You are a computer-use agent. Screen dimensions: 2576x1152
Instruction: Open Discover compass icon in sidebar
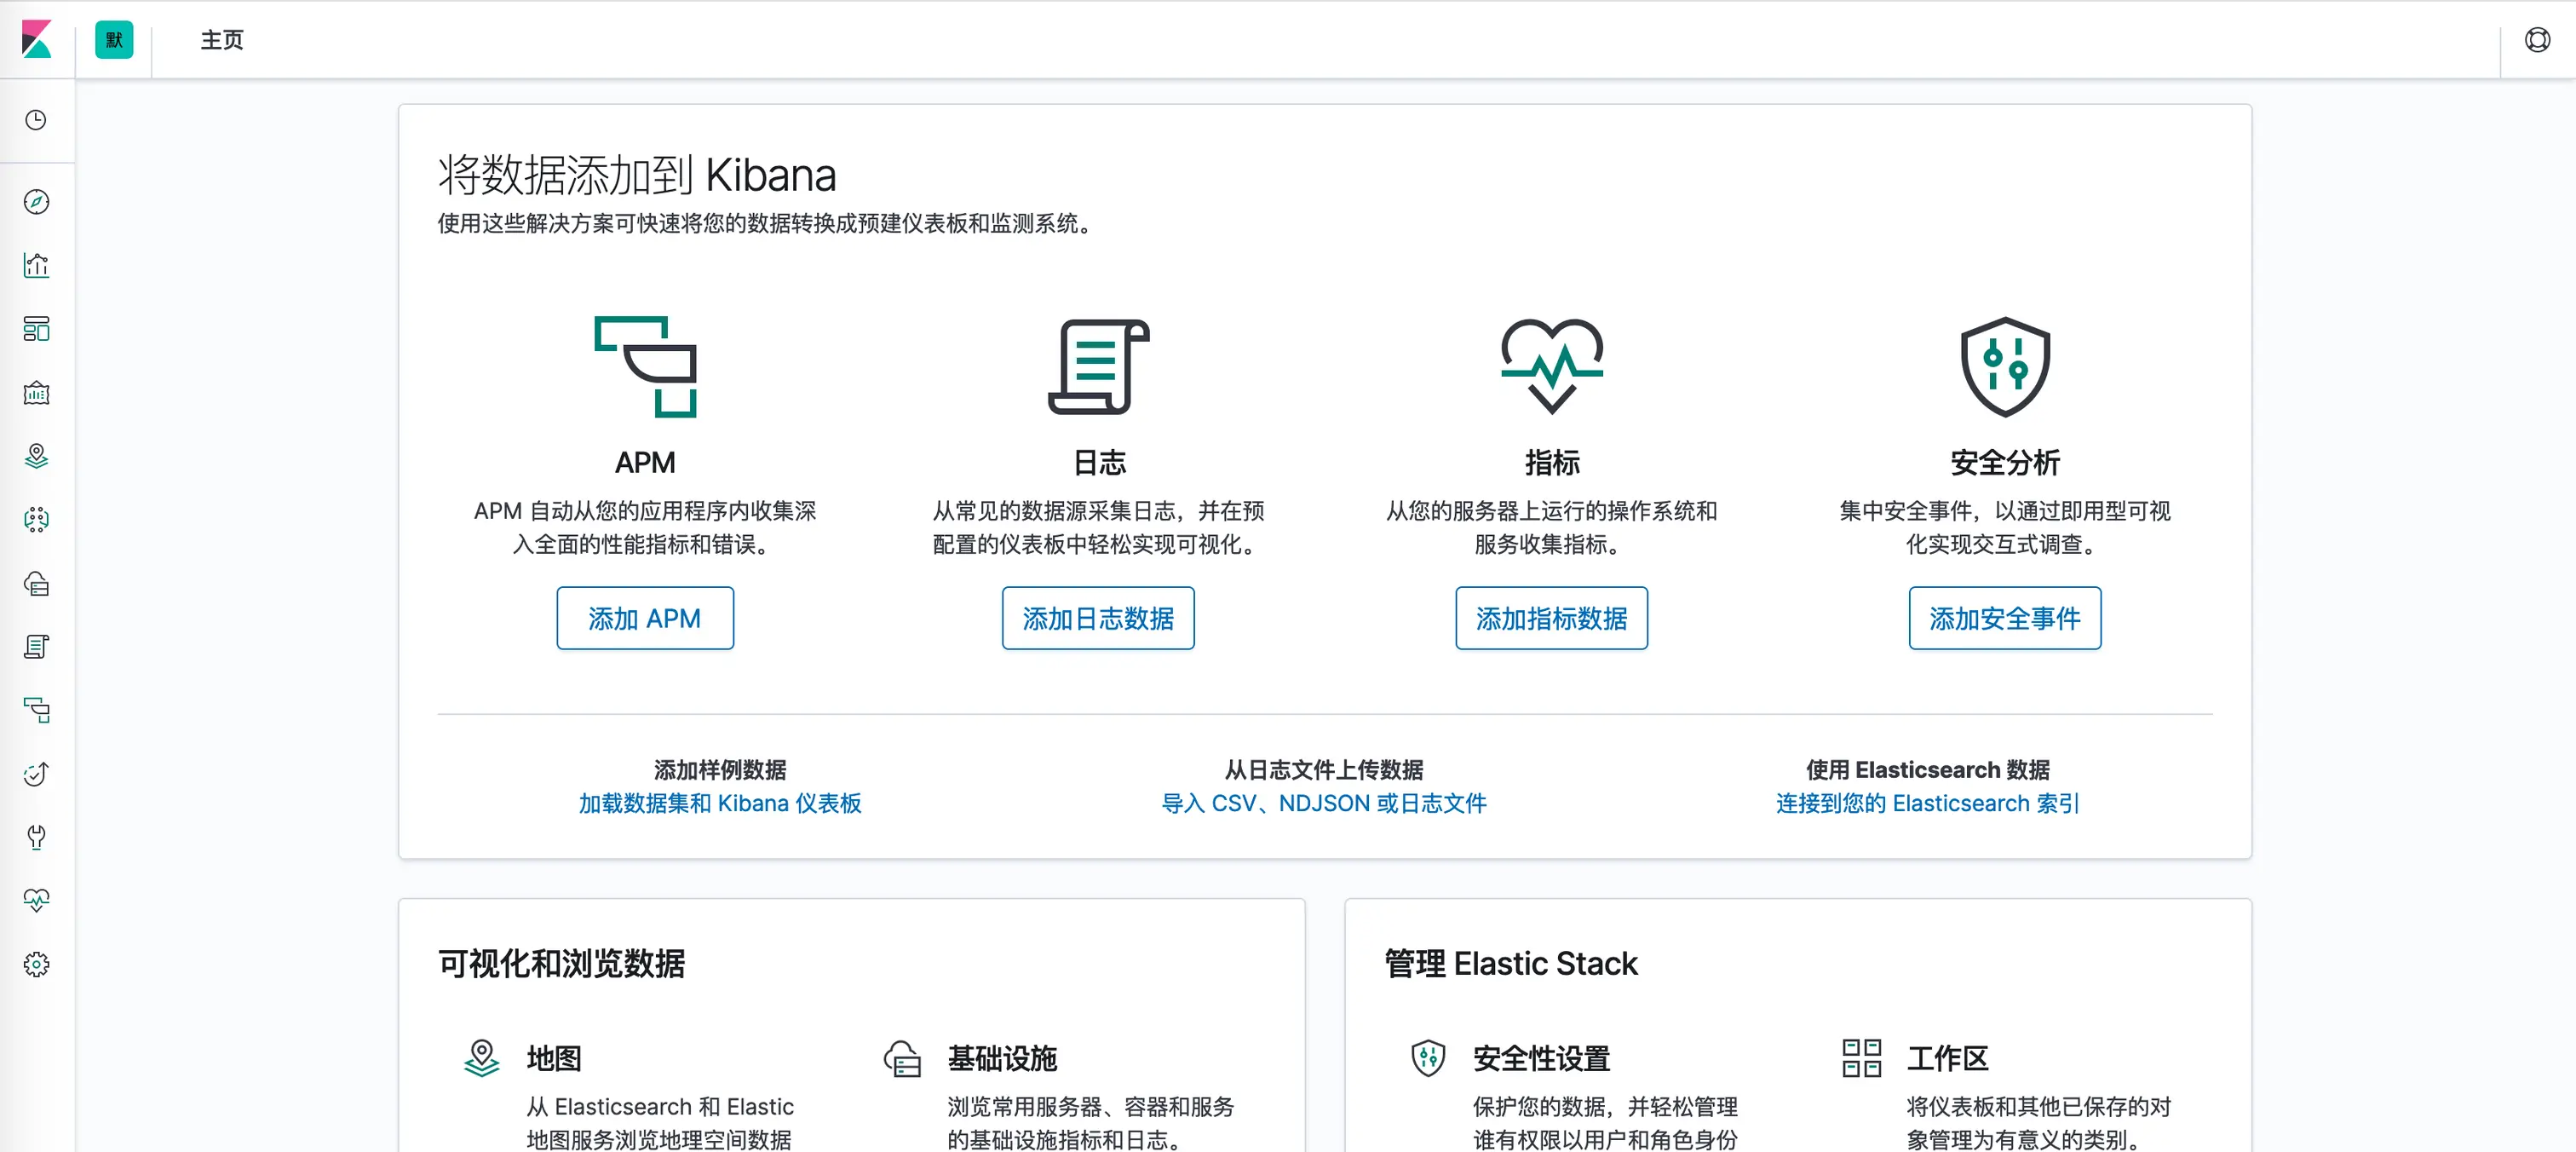point(36,202)
